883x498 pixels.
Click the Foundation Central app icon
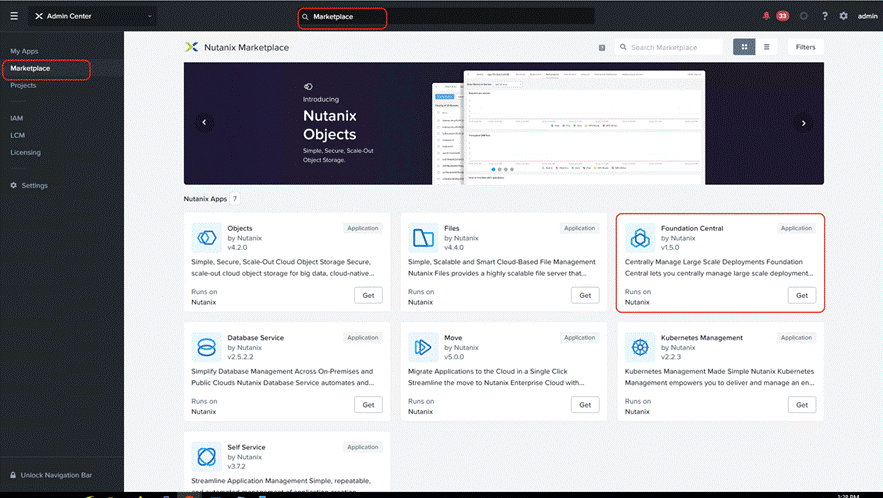[640, 238]
